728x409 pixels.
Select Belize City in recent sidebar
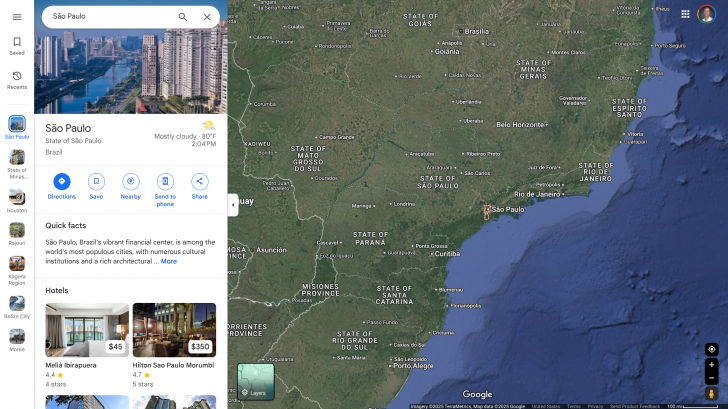pyautogui.click(x=17, y=307)
